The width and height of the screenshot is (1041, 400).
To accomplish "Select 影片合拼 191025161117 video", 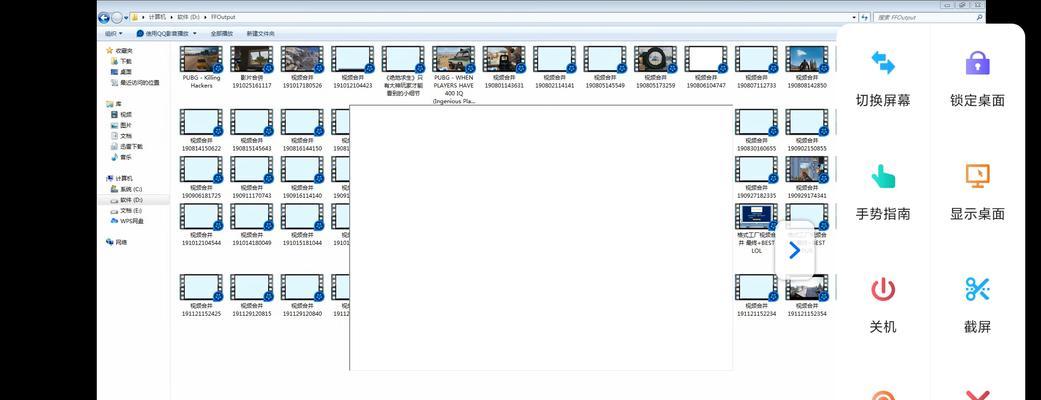I will click(252, 67).
